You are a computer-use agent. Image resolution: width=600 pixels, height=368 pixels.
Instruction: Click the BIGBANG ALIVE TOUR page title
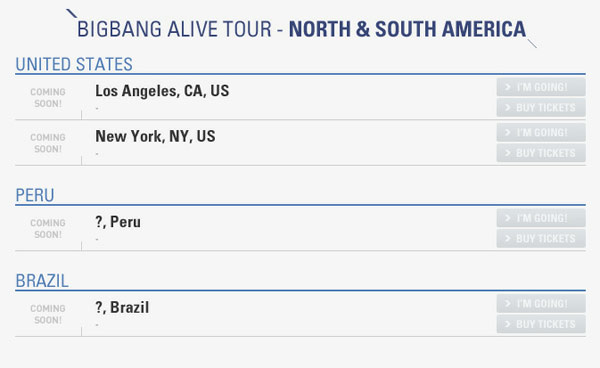(302, 29)
